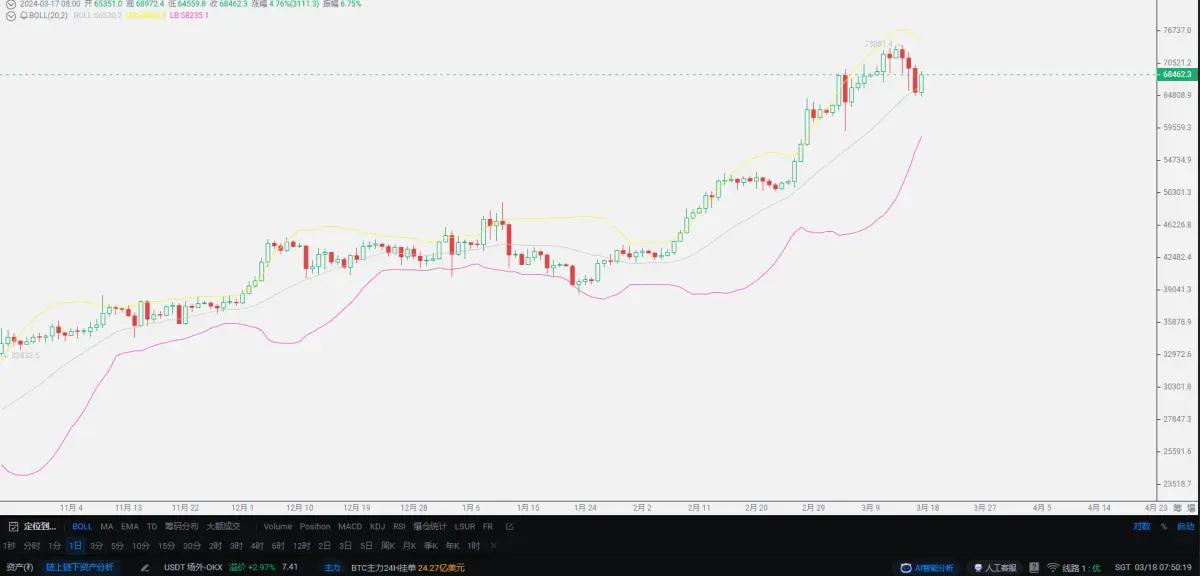
Task: Switch to 12时 timeframe
Action: pyautogui.click(x=302, y=546)
